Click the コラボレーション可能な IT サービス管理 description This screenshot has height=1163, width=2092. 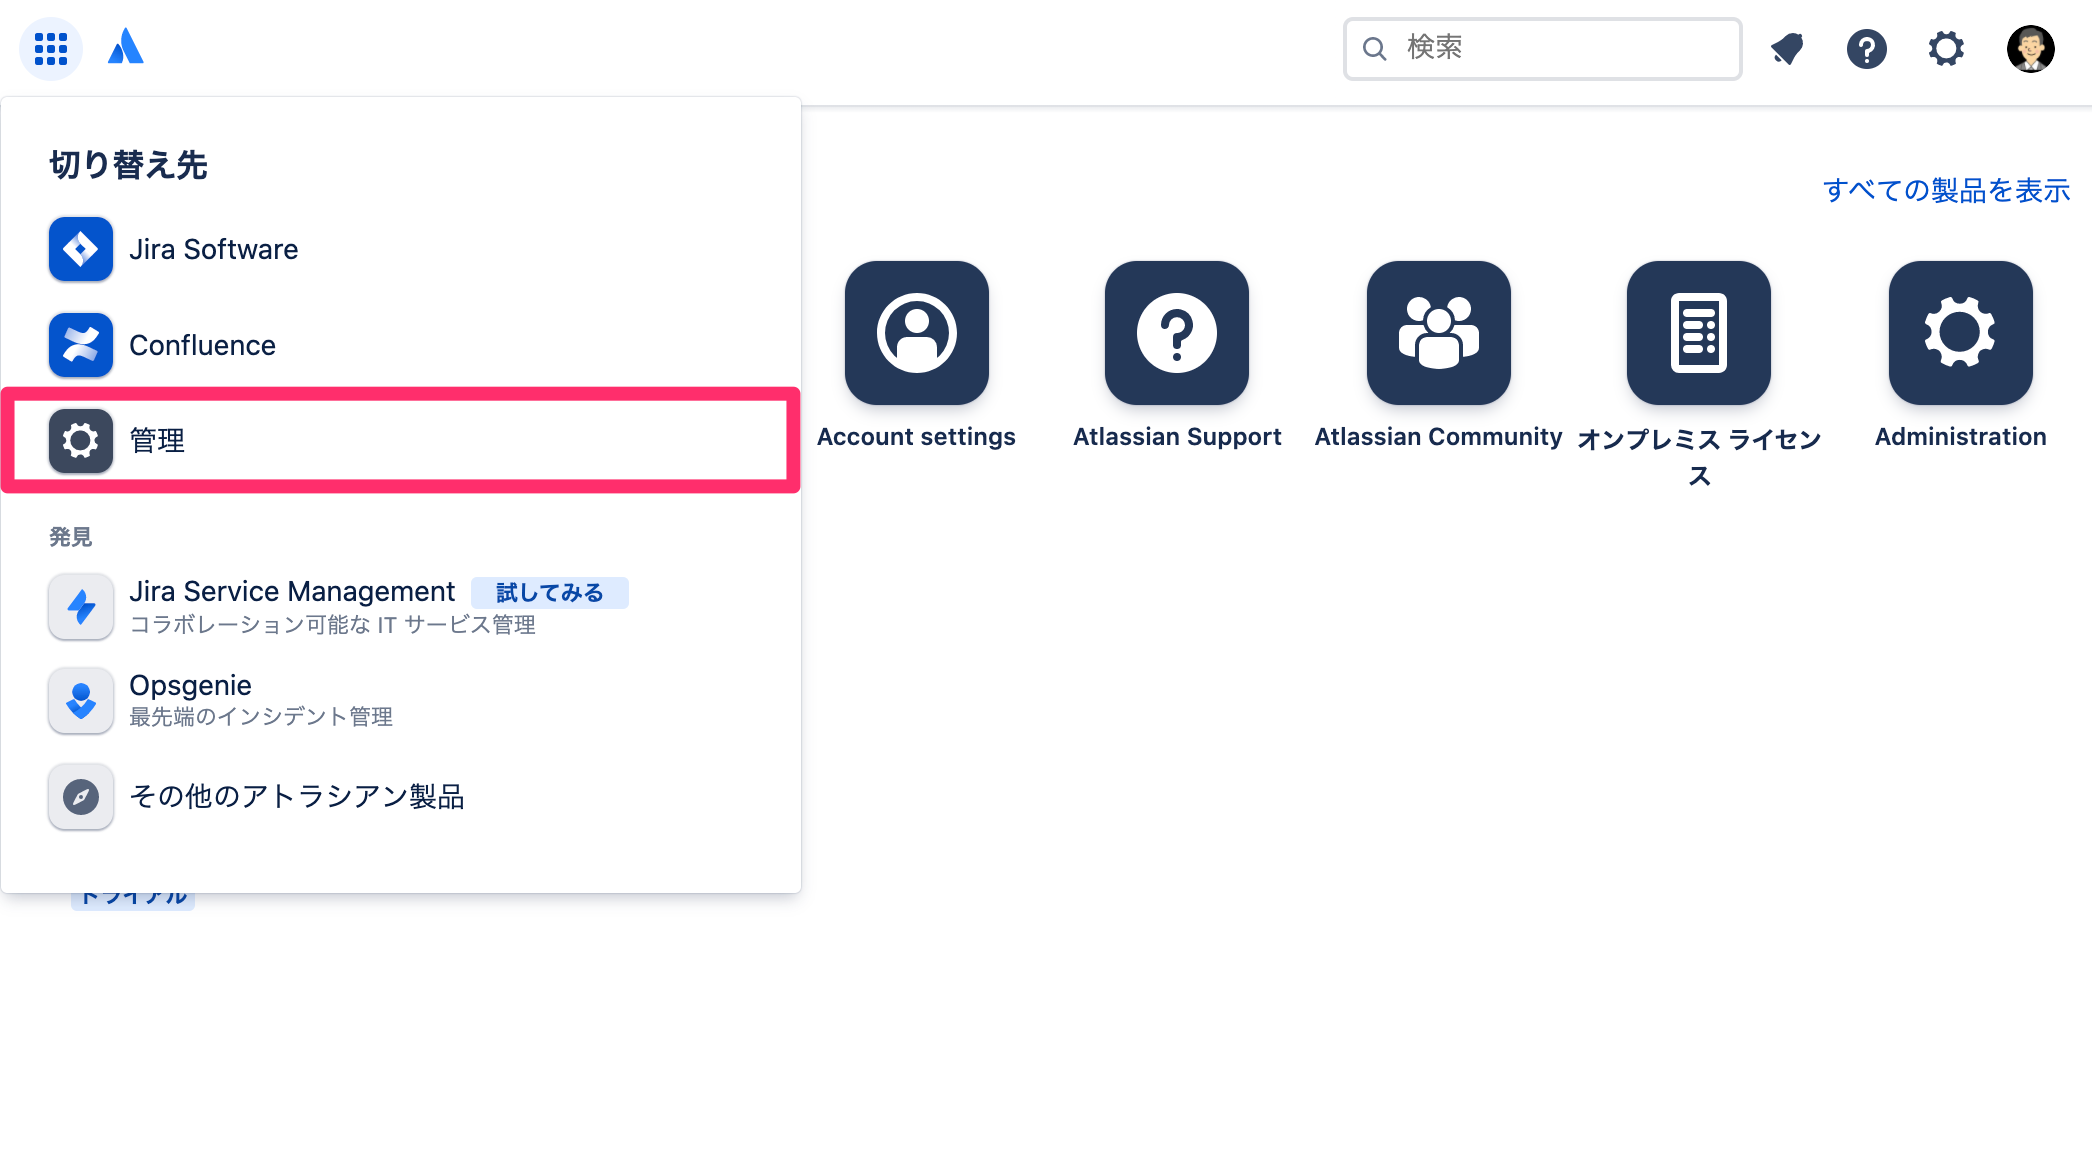(x=333, y=625)
